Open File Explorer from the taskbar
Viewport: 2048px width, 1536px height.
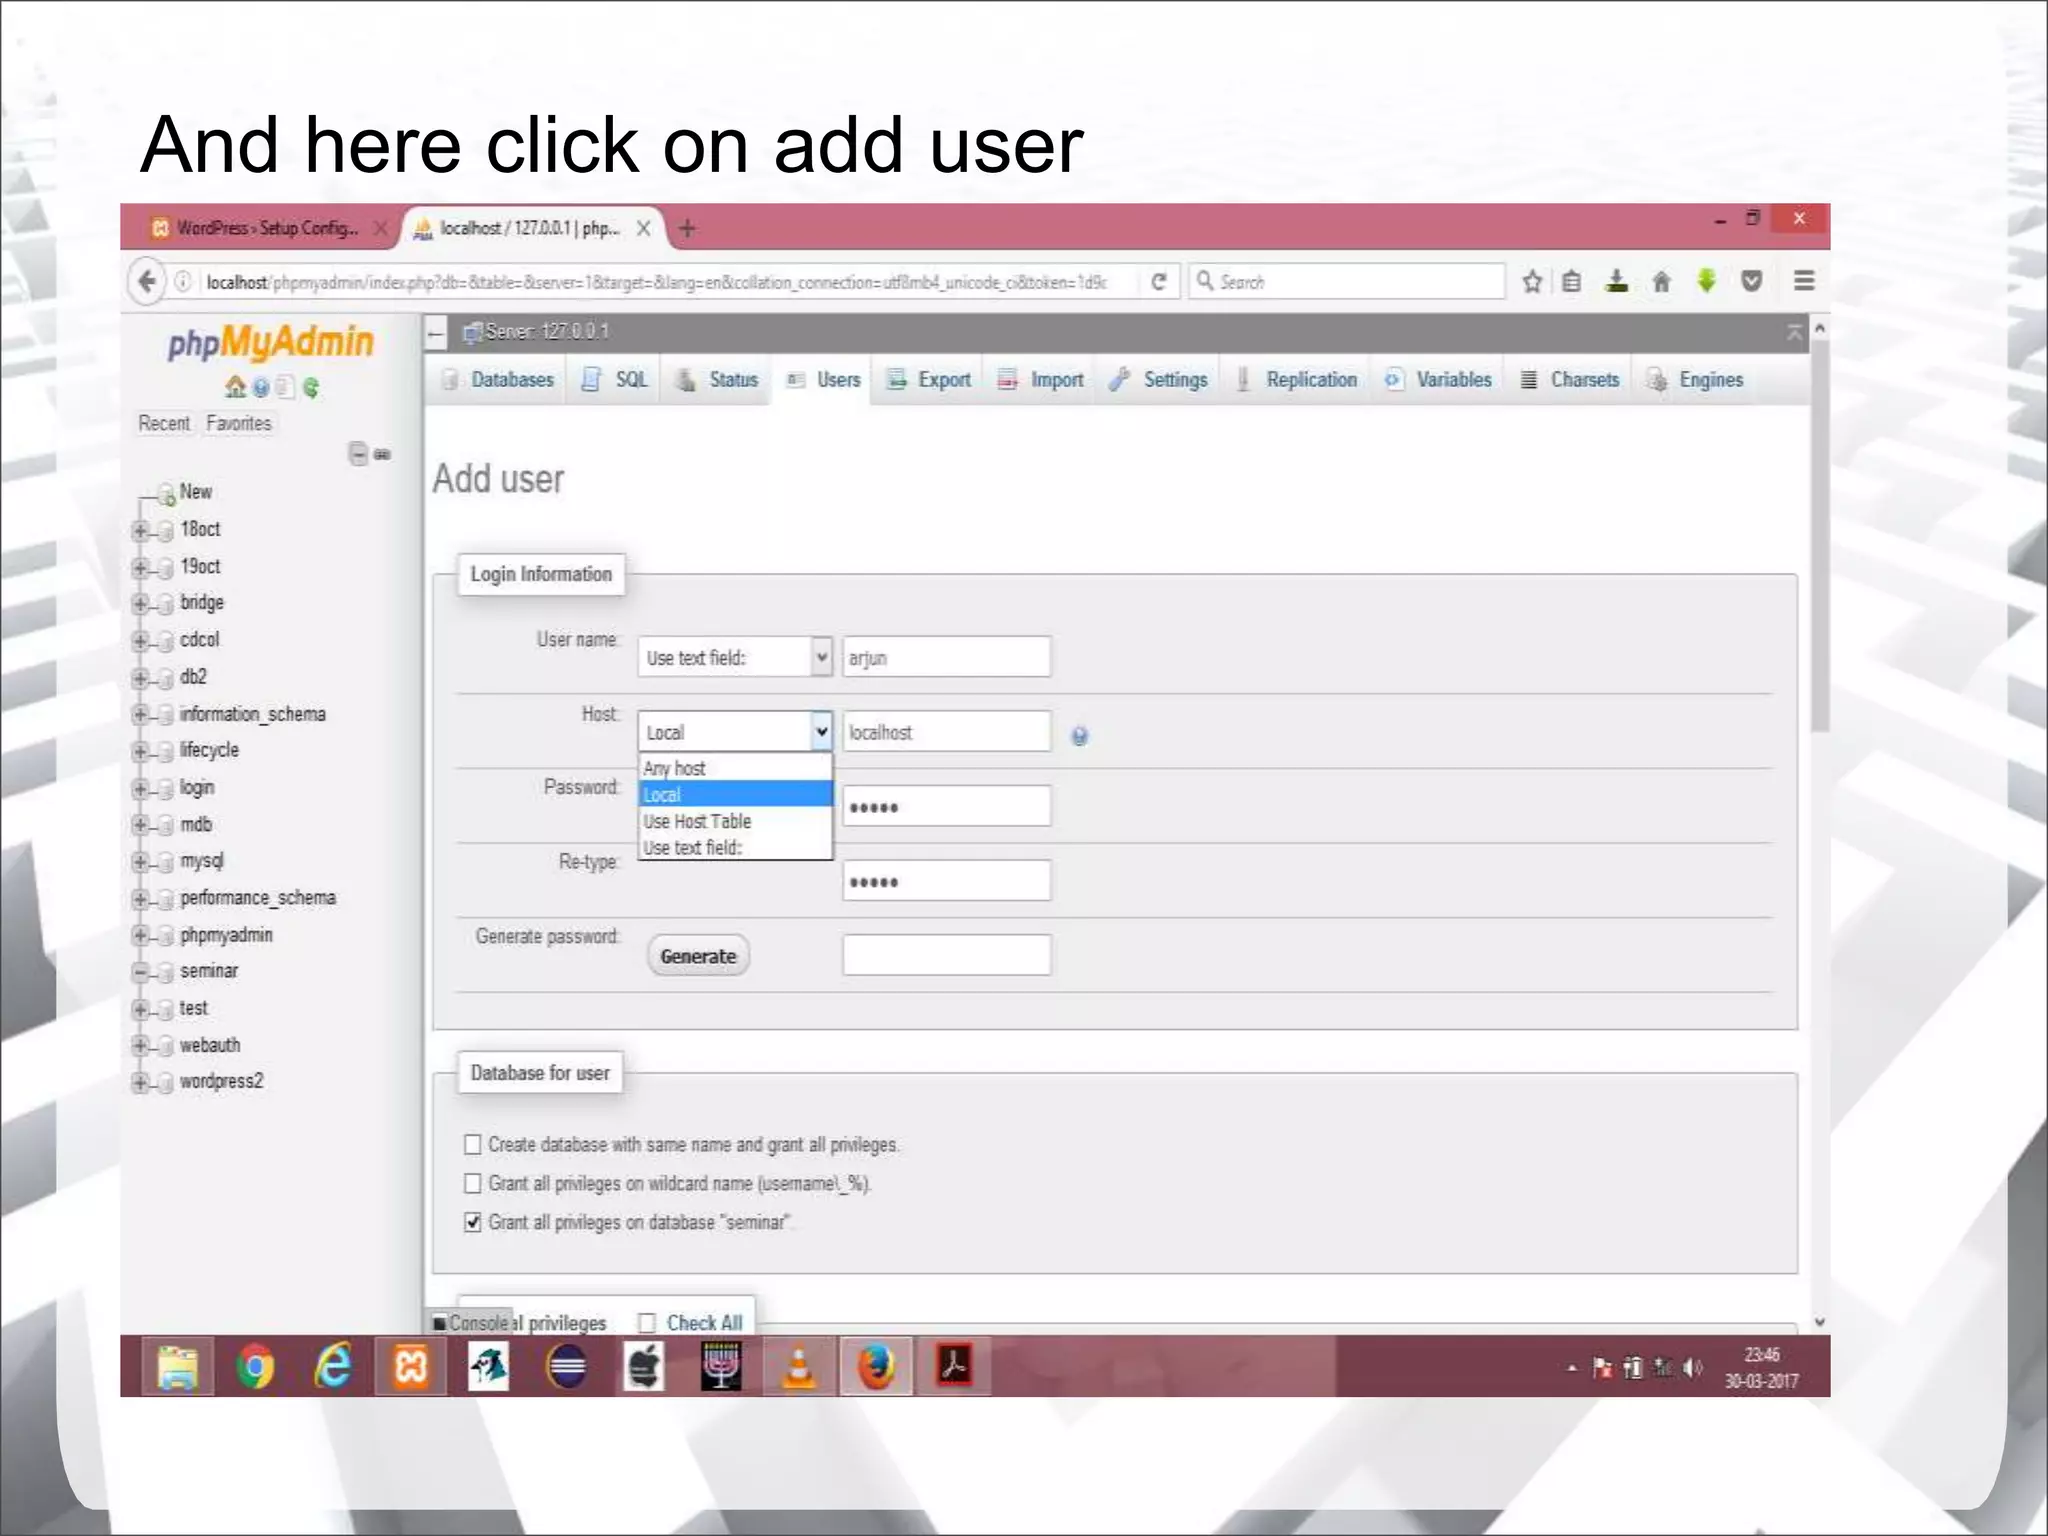[177, 1366]
